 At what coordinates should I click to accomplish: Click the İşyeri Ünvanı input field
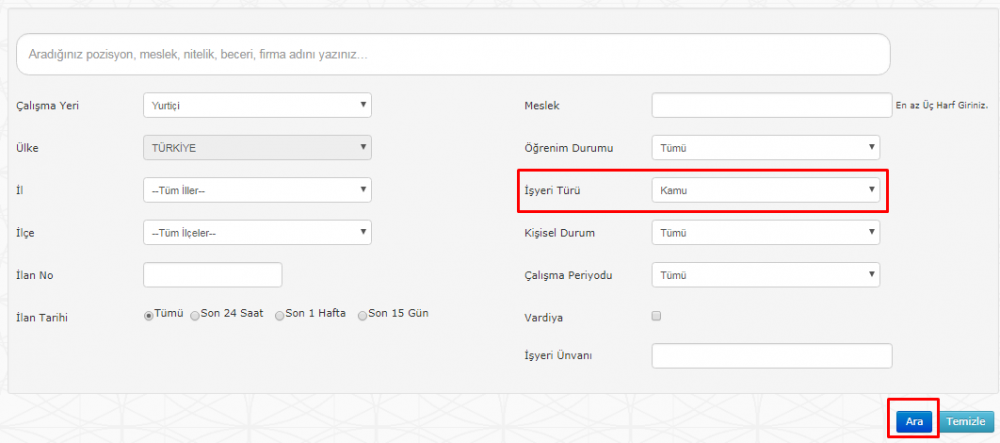coord(772,356)
